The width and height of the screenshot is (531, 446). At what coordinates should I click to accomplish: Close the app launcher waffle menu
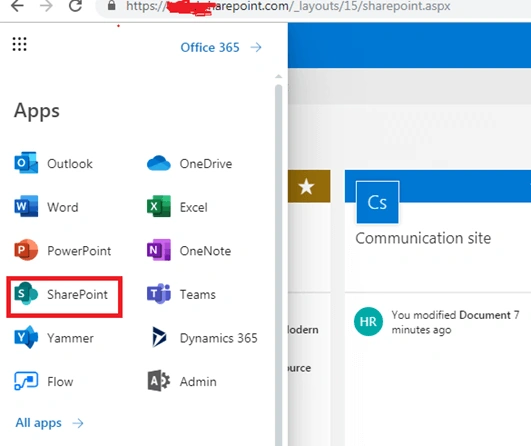tap(19, 44)
